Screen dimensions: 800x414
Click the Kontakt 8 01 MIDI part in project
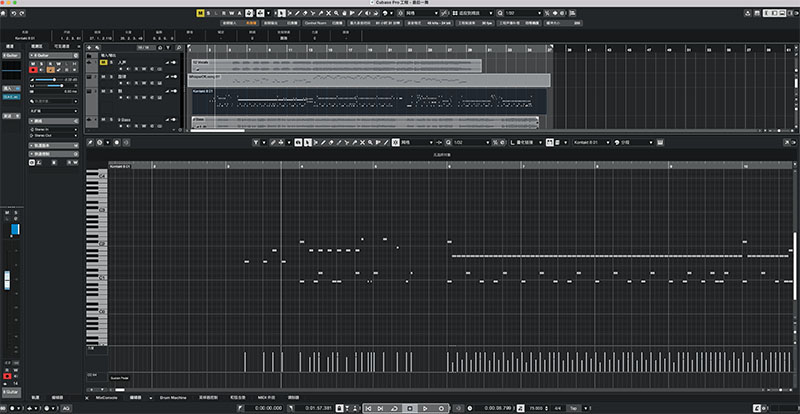[369, 101]
